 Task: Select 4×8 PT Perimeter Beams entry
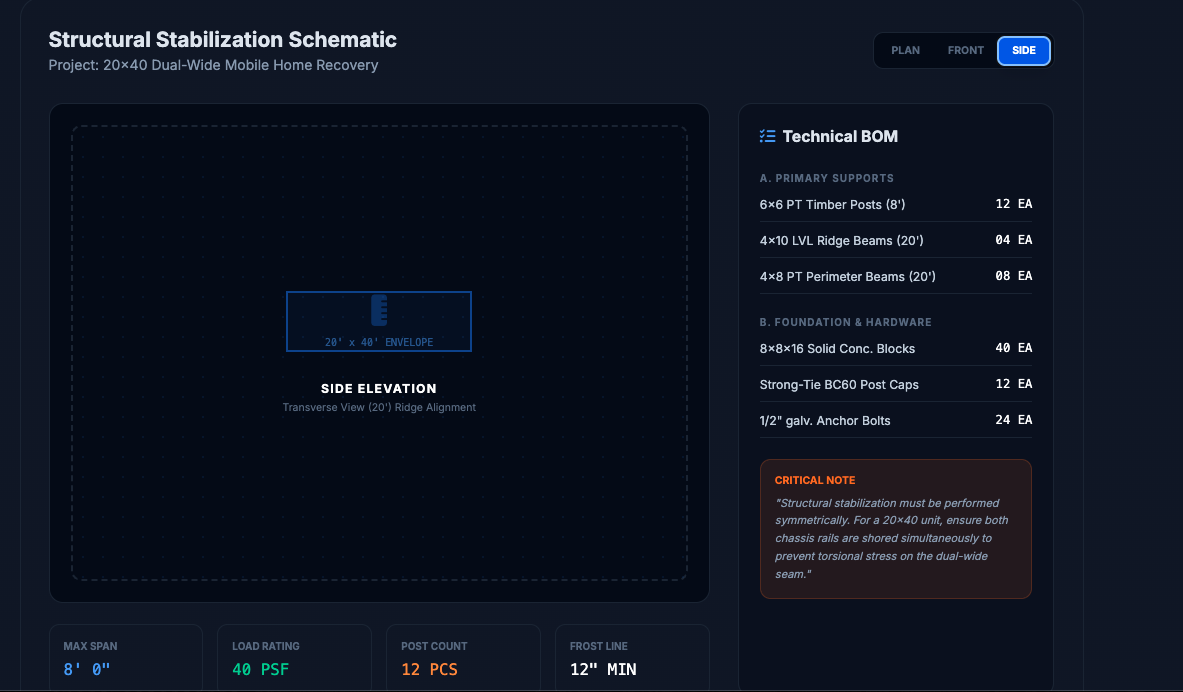(x=895, y=276)
